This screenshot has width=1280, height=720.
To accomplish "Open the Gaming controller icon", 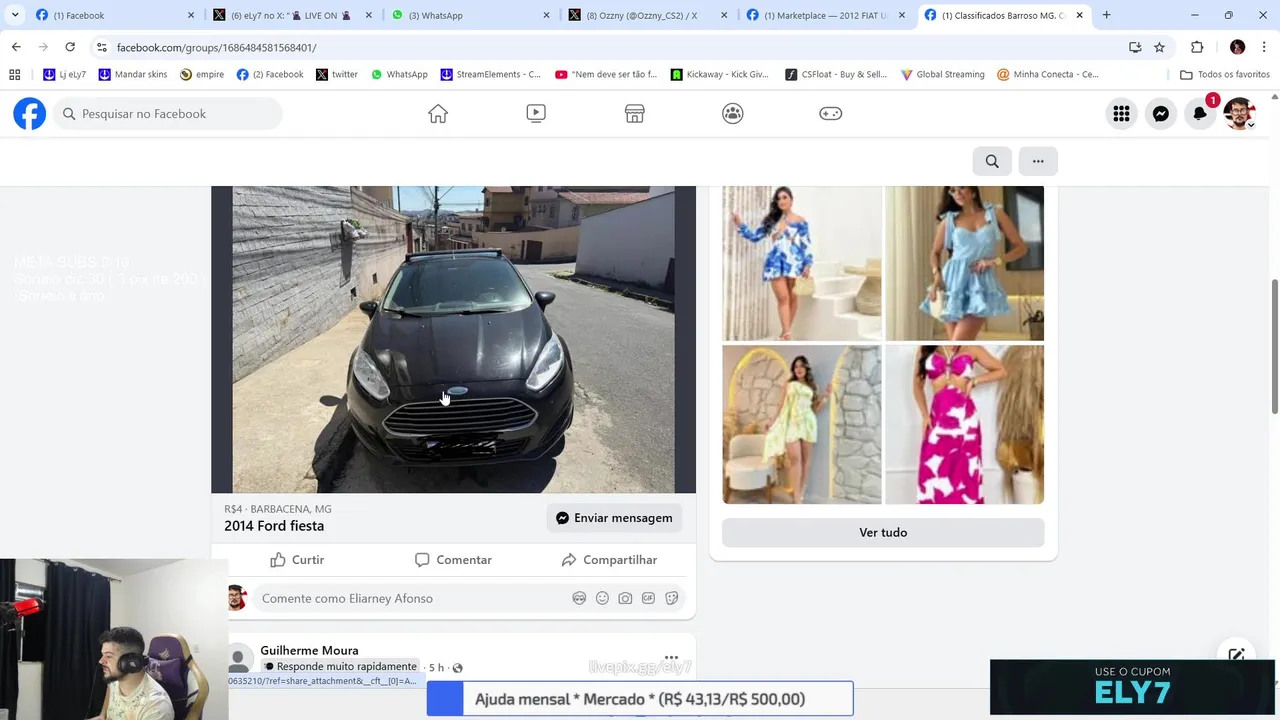I will [831, 114].
